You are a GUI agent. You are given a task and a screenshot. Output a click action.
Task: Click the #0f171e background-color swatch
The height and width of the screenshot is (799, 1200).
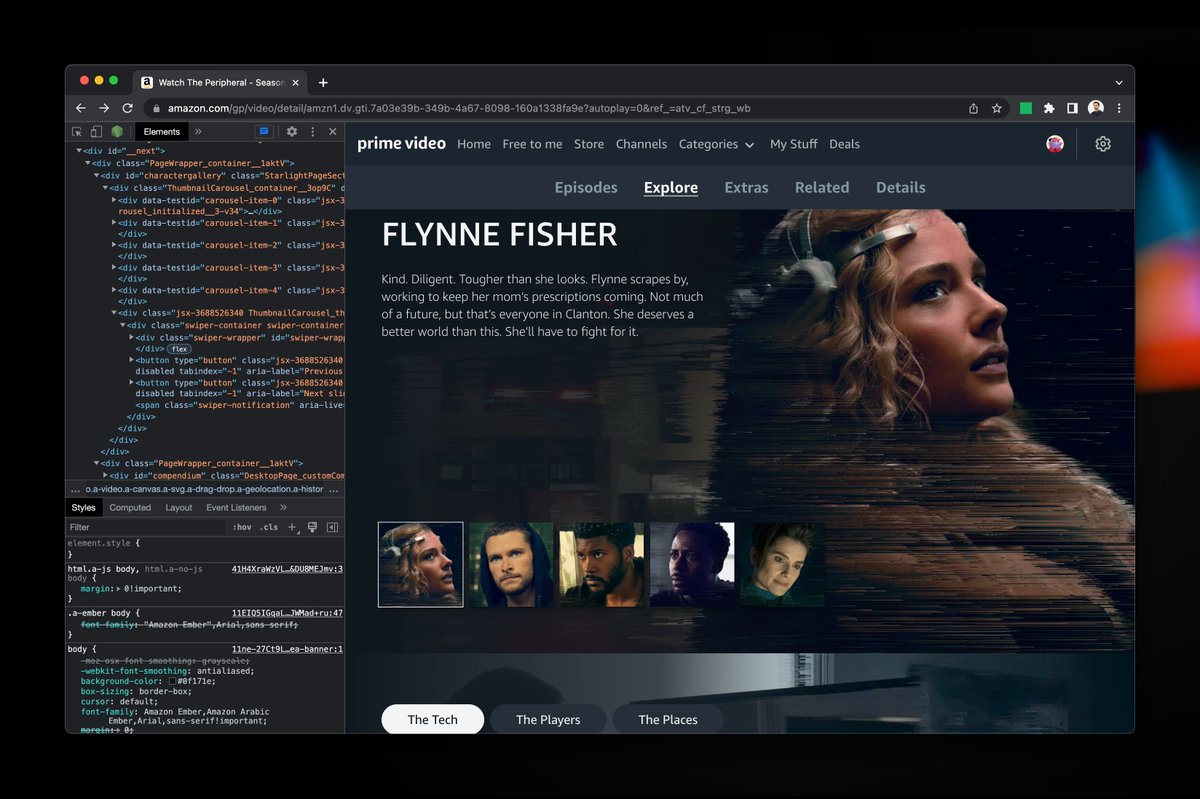click(173, 681)
